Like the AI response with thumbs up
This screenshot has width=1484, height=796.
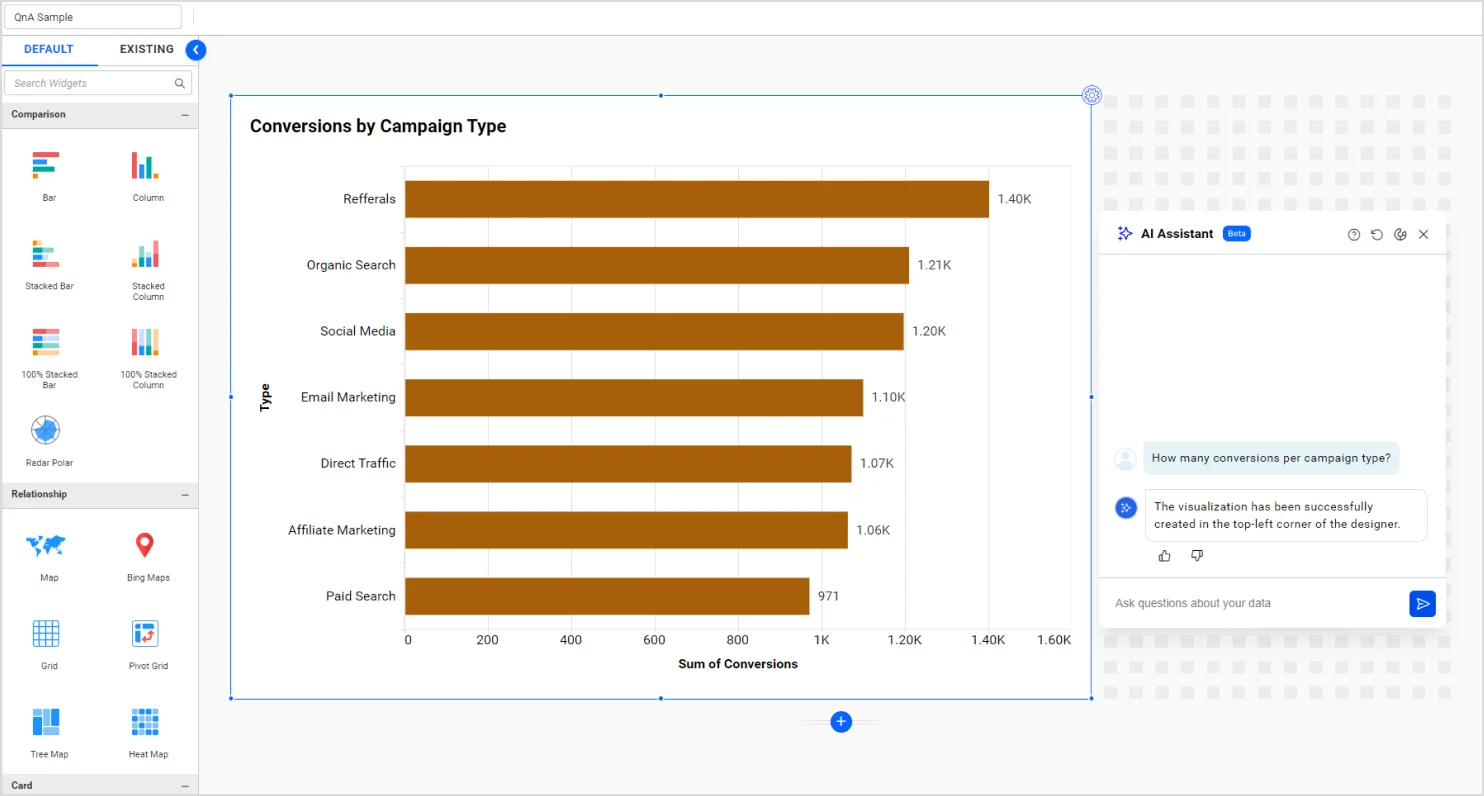point(1164,556)
